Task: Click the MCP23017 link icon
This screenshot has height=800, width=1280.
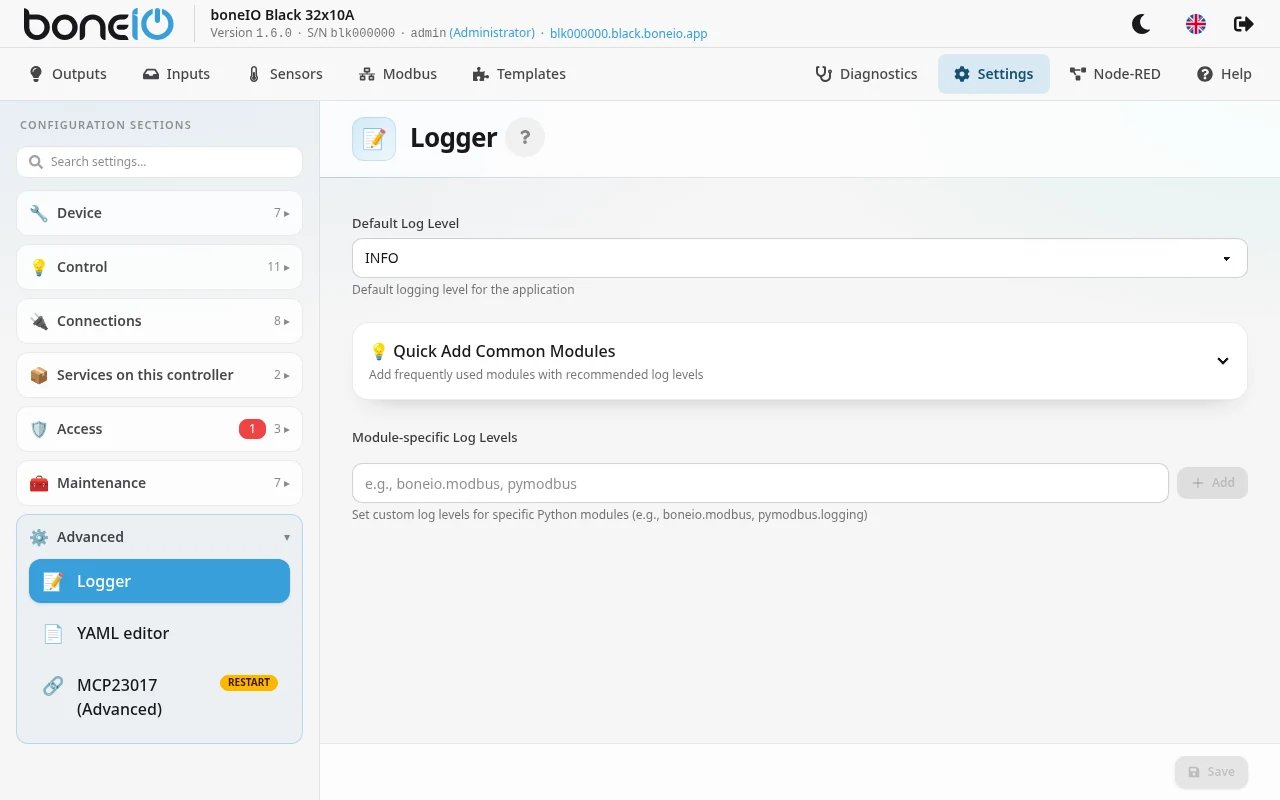Action: (x=53, y=686)
